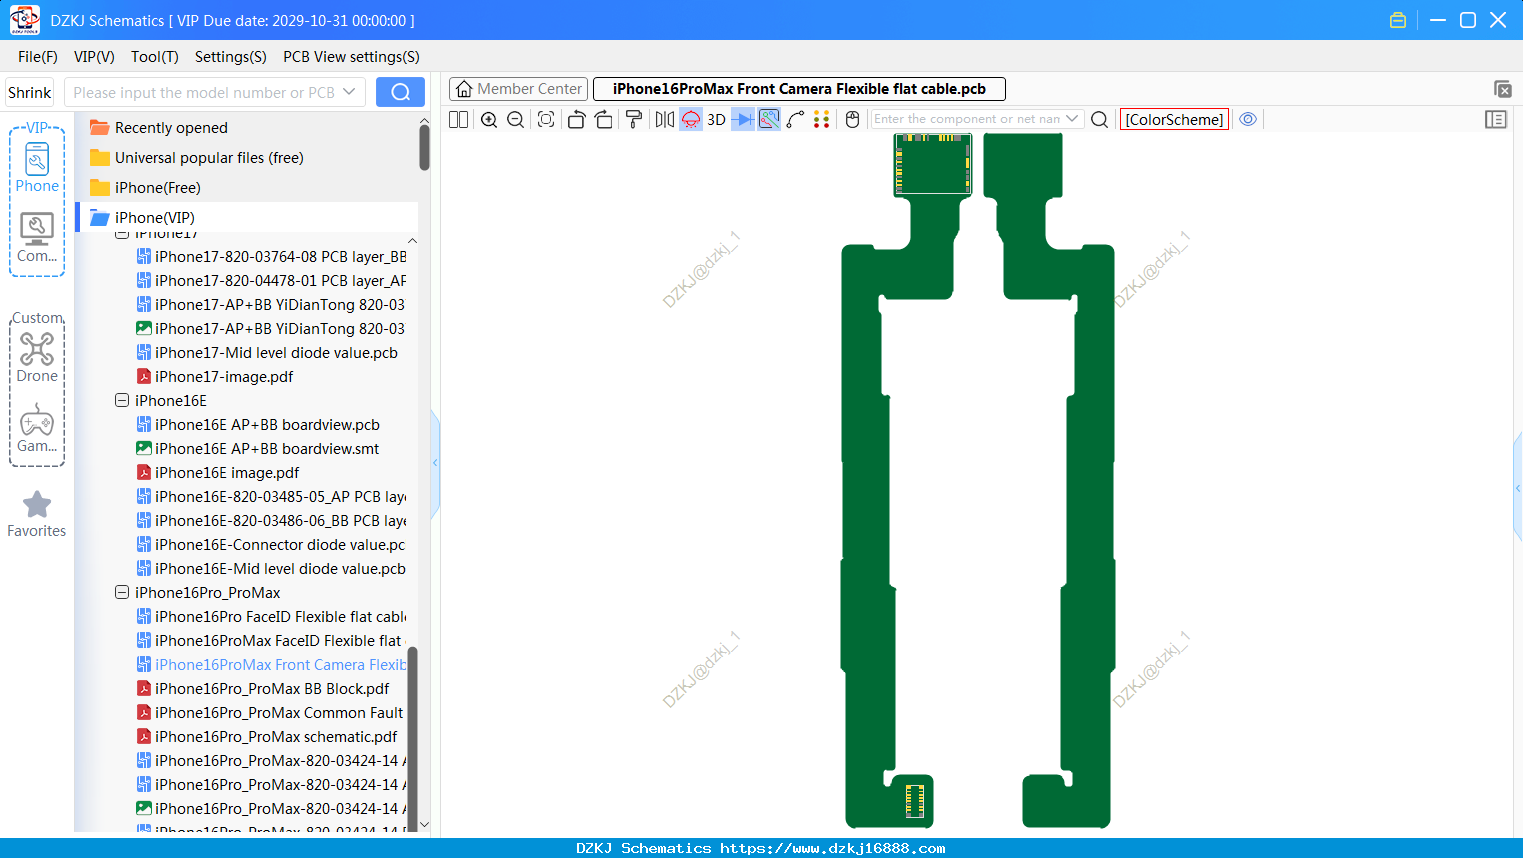This screenshot has height=858, width=1523.
Task: Zoom in on the PCB view
Action: pyautogui.click(x=489, y=120)
